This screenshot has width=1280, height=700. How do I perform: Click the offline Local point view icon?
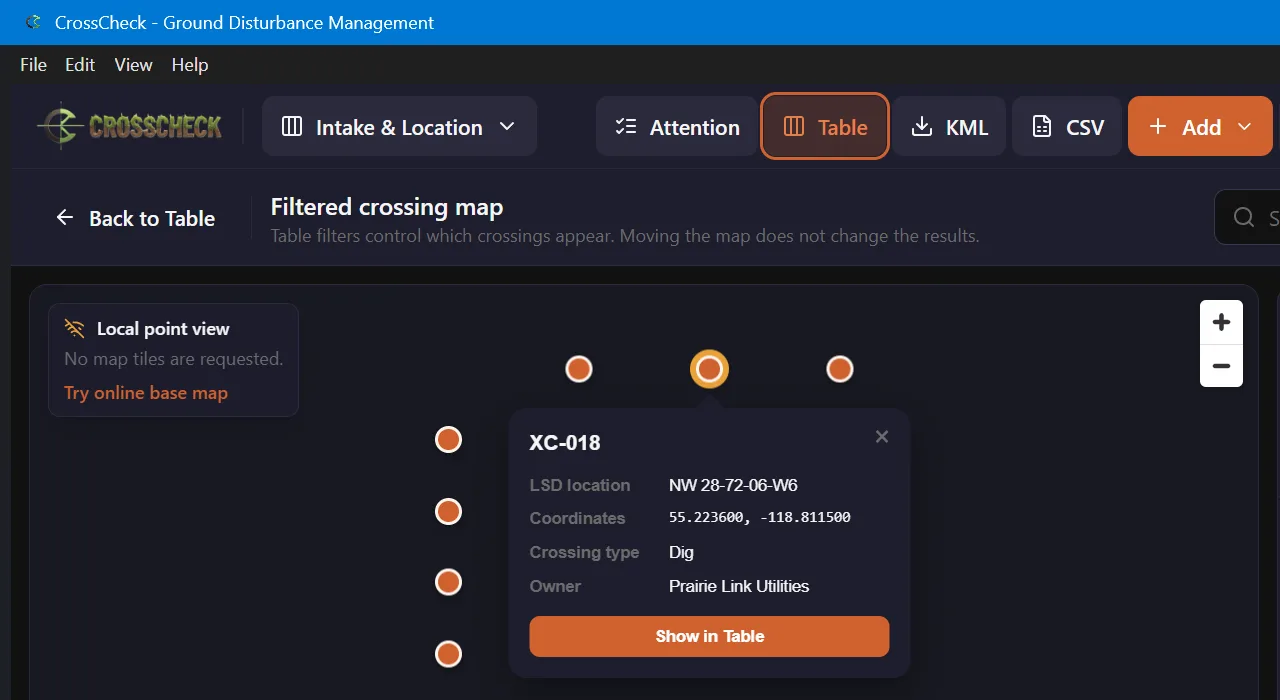[75, 328]
